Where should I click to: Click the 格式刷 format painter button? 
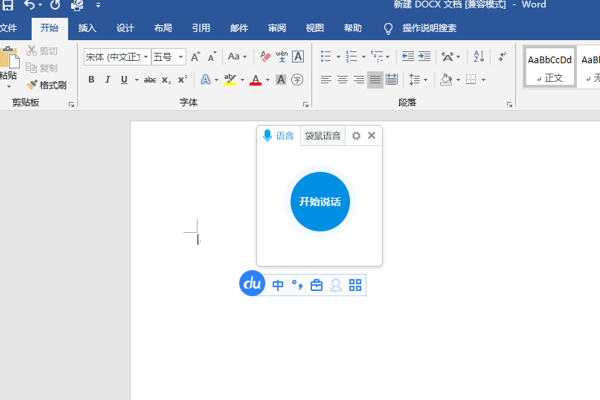point(46,85)
